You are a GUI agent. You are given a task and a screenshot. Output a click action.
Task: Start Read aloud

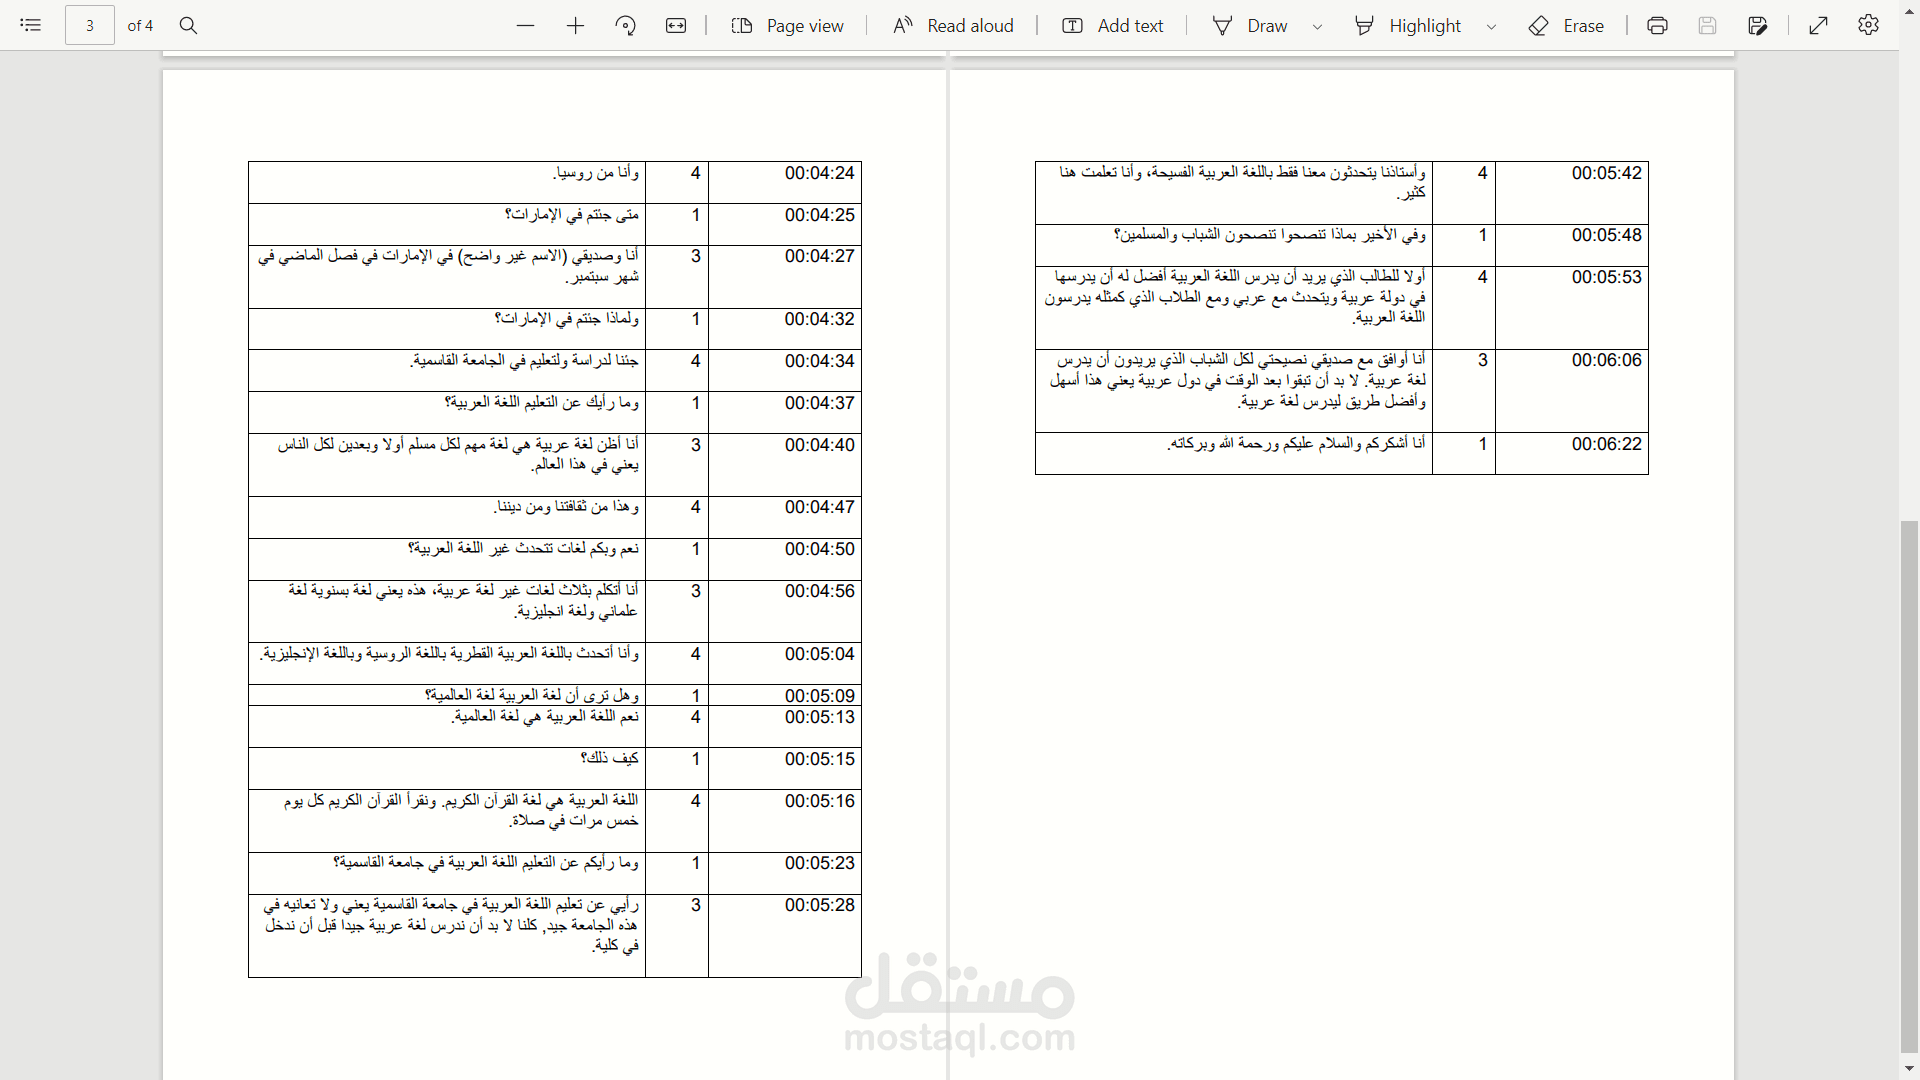pos(953,26)
